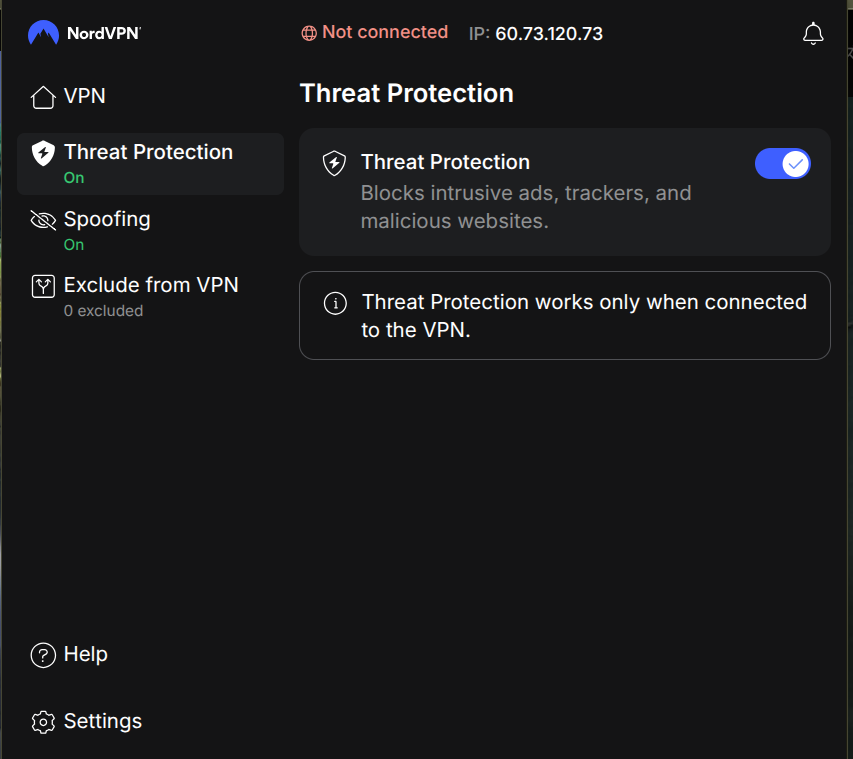Open notifications via the bell icon
The image size is (853, 759).
[x=813, y=34]
